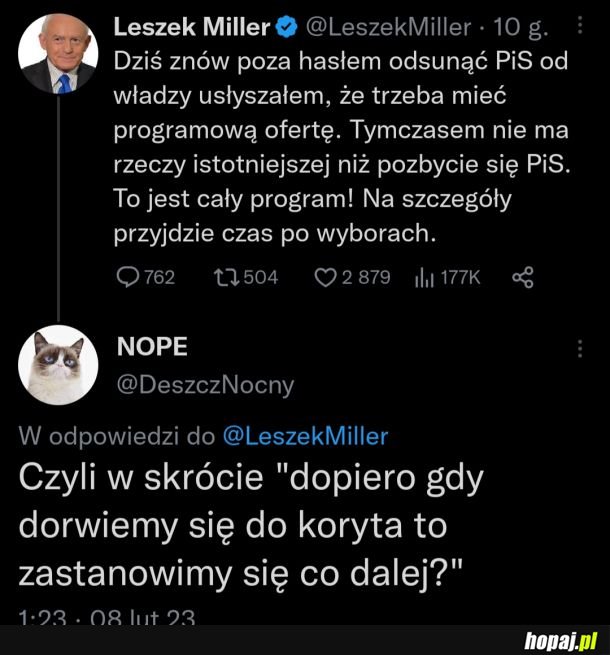Like the tweet with 2 879 hearts
The height and width of the screenshot is (655, 610).
pyautogui.click(x=327, y=277)
